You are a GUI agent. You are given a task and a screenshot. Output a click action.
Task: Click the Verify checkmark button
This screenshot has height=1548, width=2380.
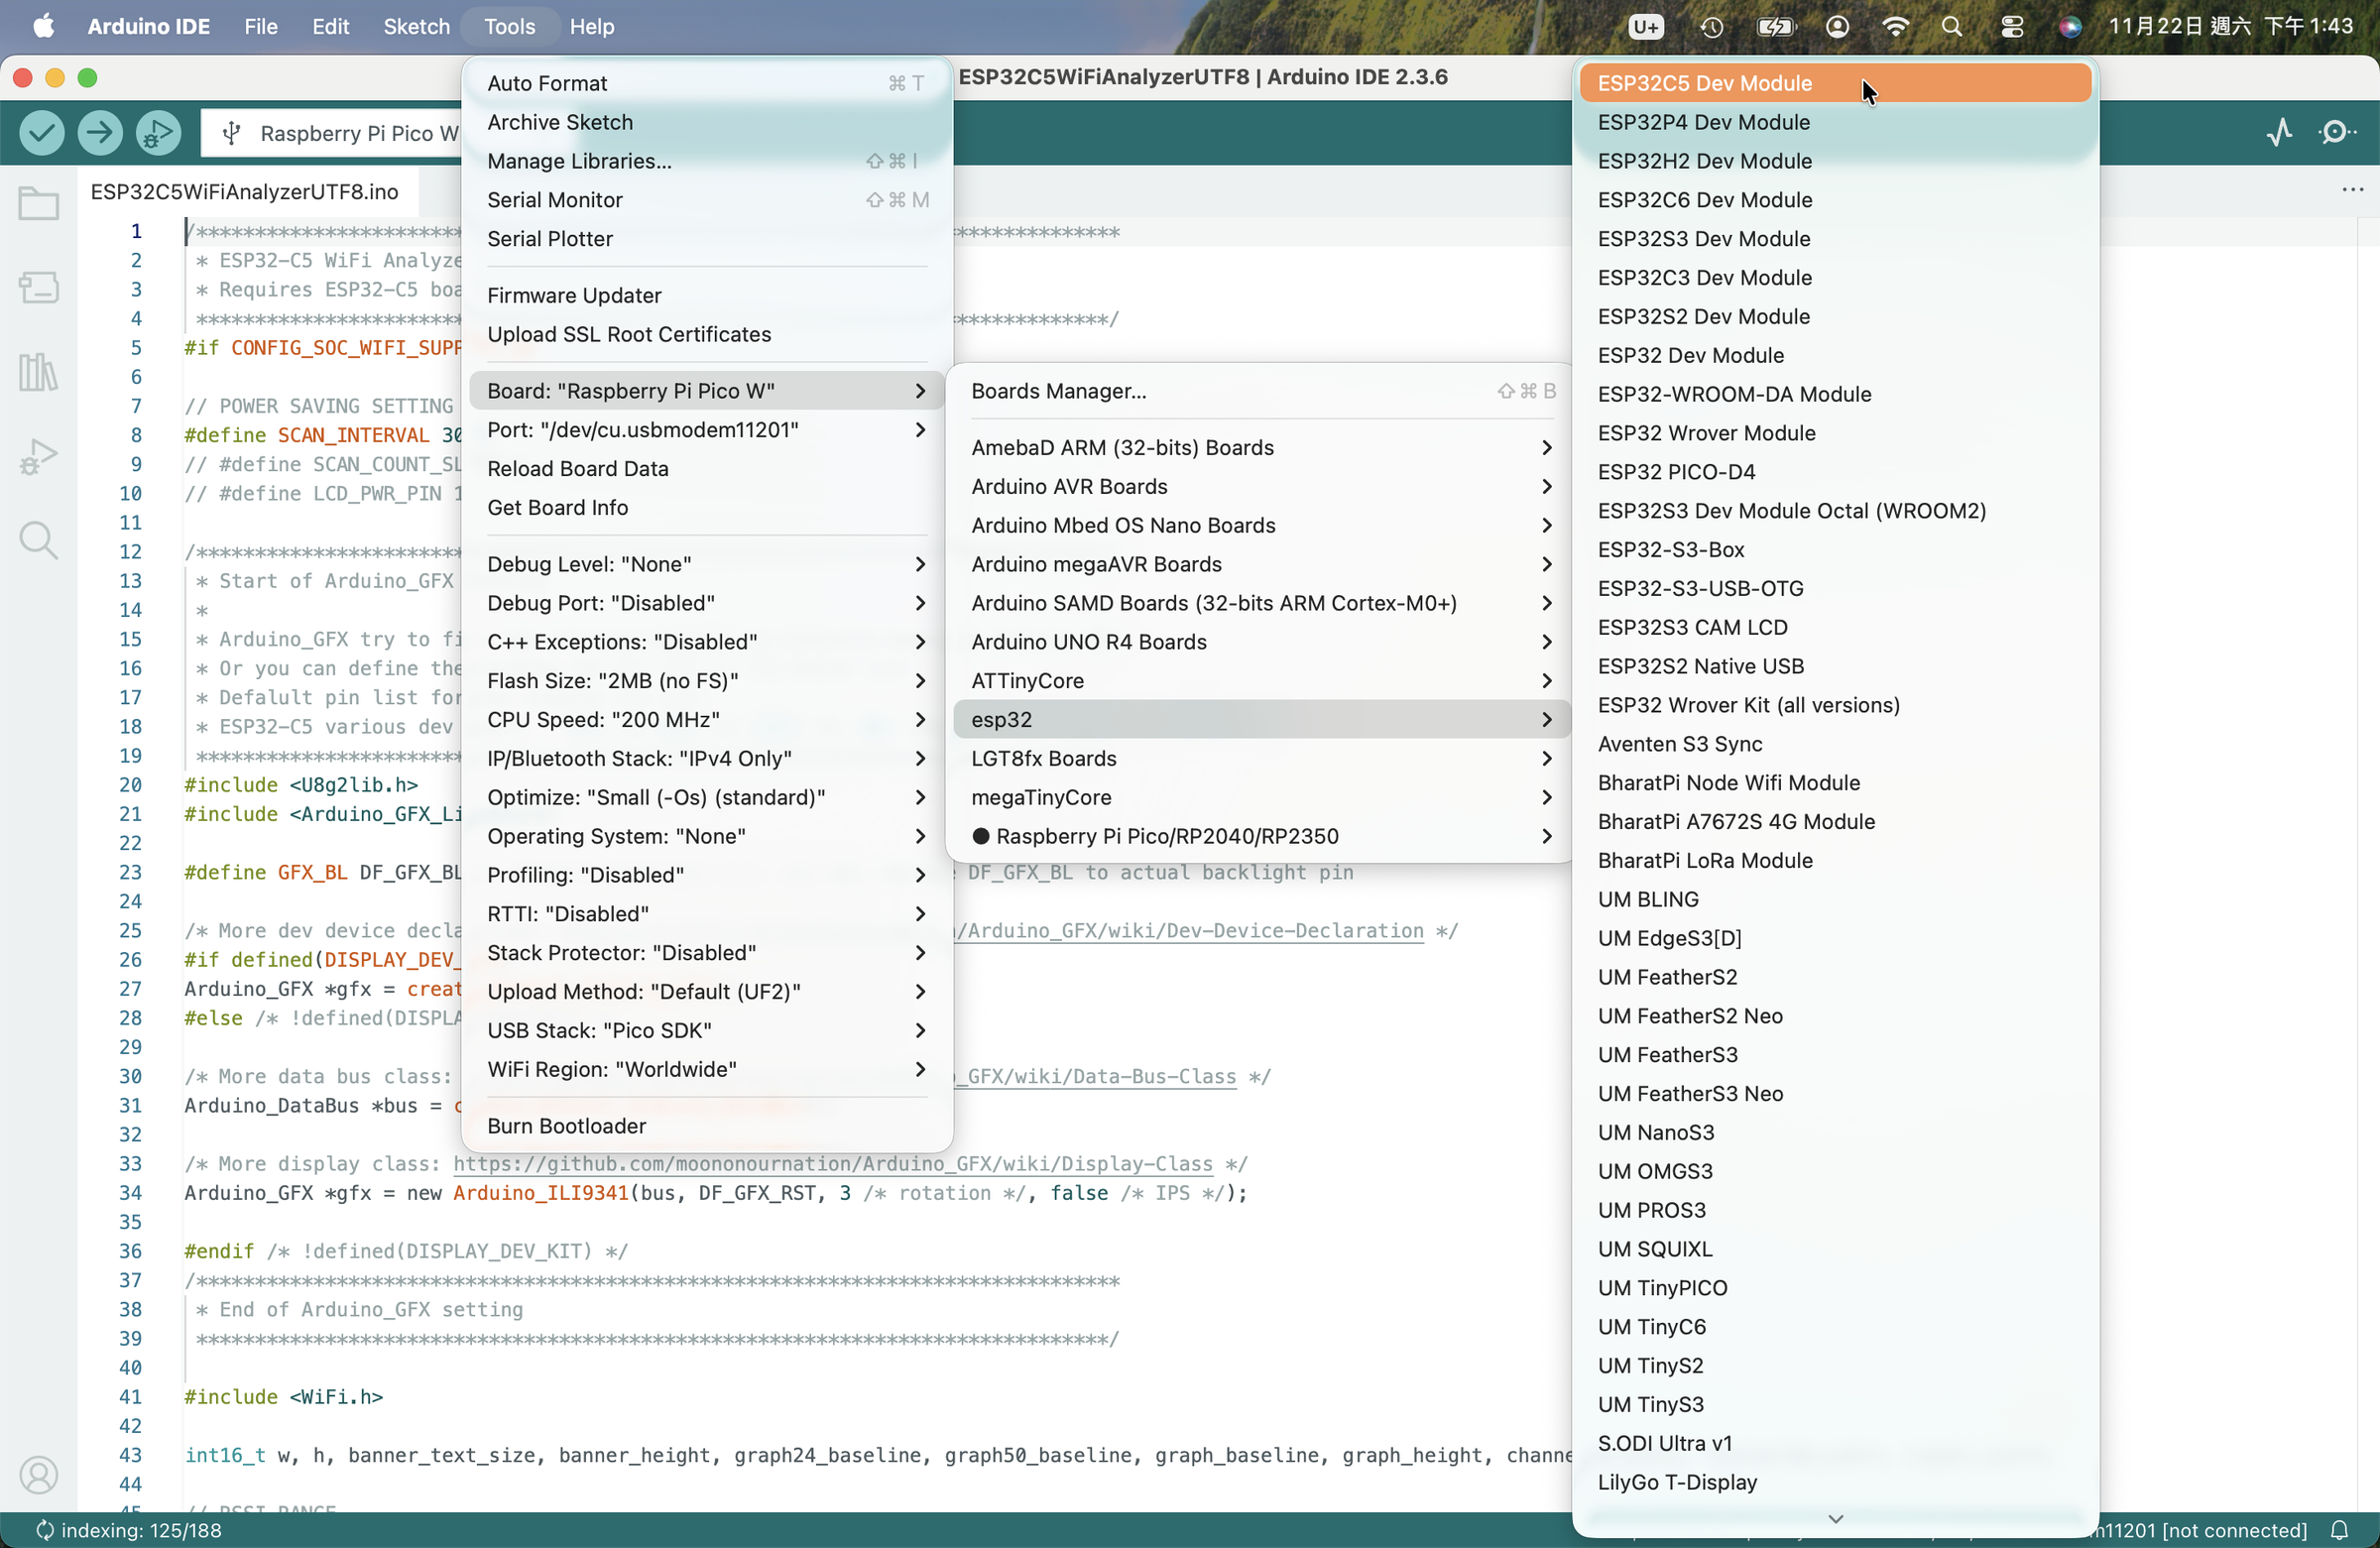pos(42,133)
